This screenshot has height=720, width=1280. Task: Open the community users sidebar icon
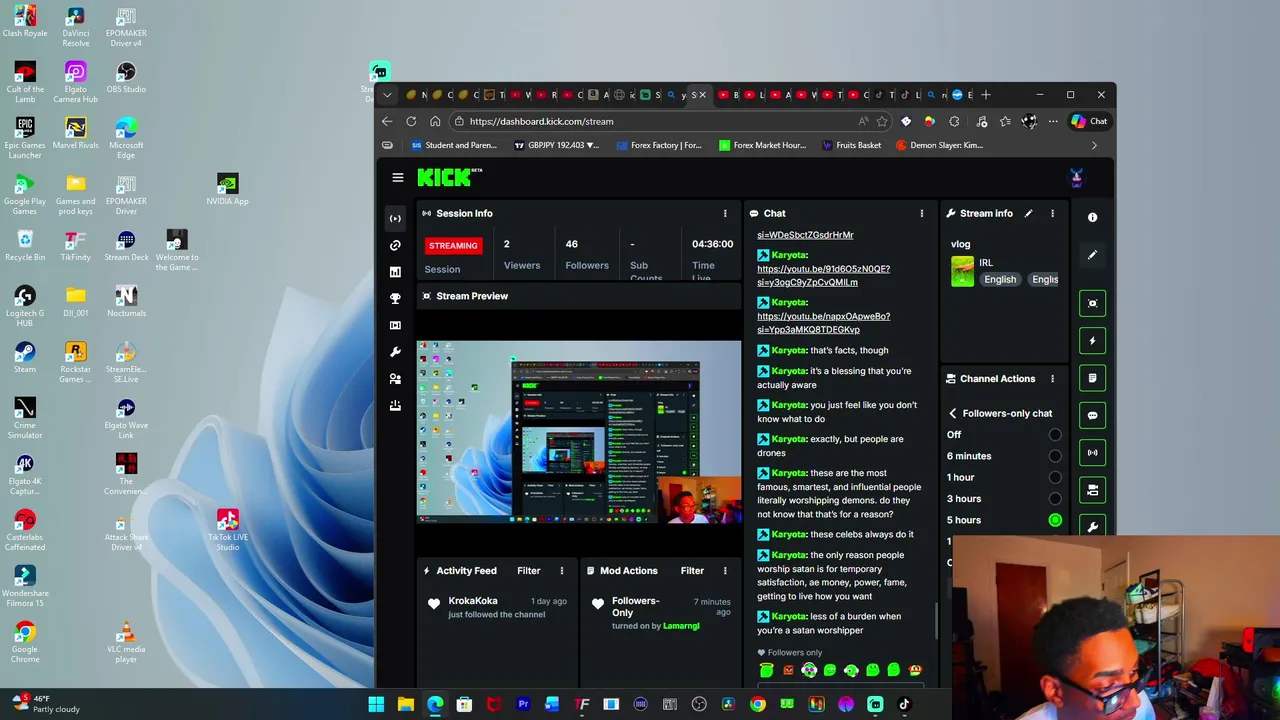[x=395, y=379]
